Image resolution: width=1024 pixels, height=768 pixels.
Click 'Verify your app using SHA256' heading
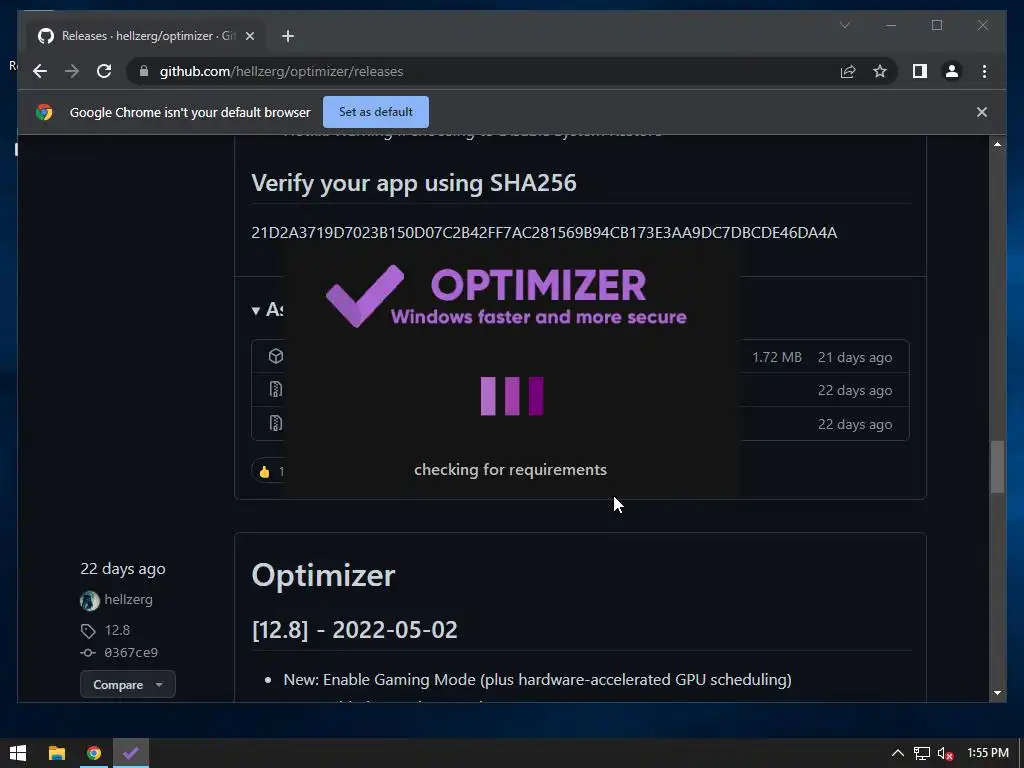414,183
